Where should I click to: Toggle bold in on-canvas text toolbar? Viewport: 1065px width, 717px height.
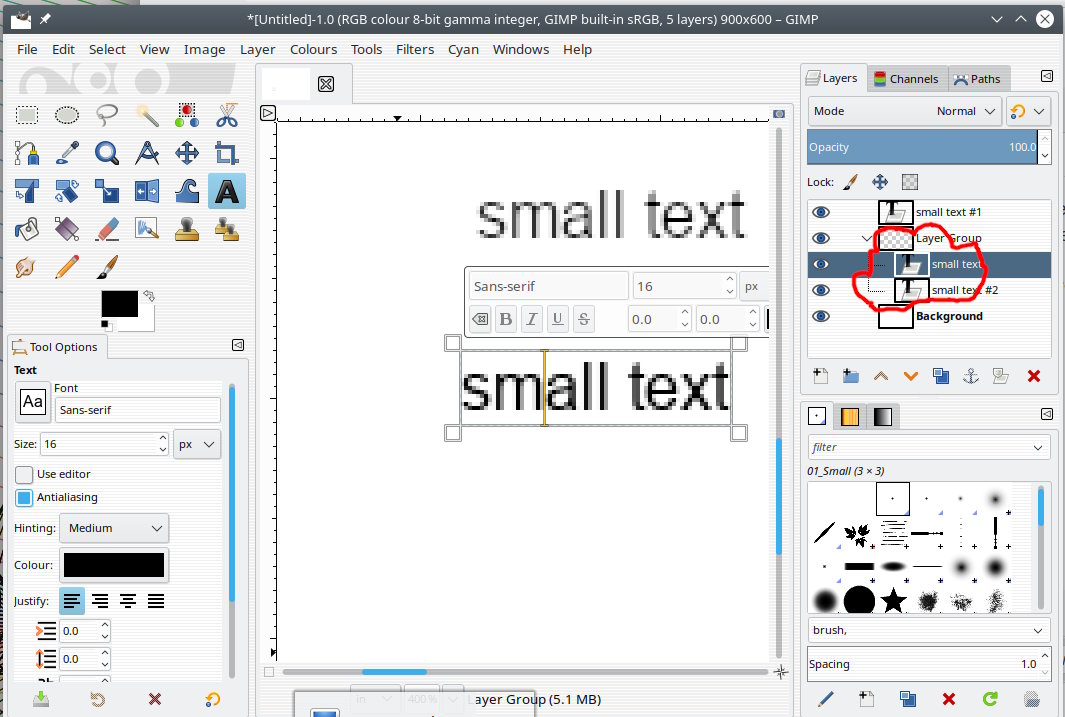(x=506, y=319)
